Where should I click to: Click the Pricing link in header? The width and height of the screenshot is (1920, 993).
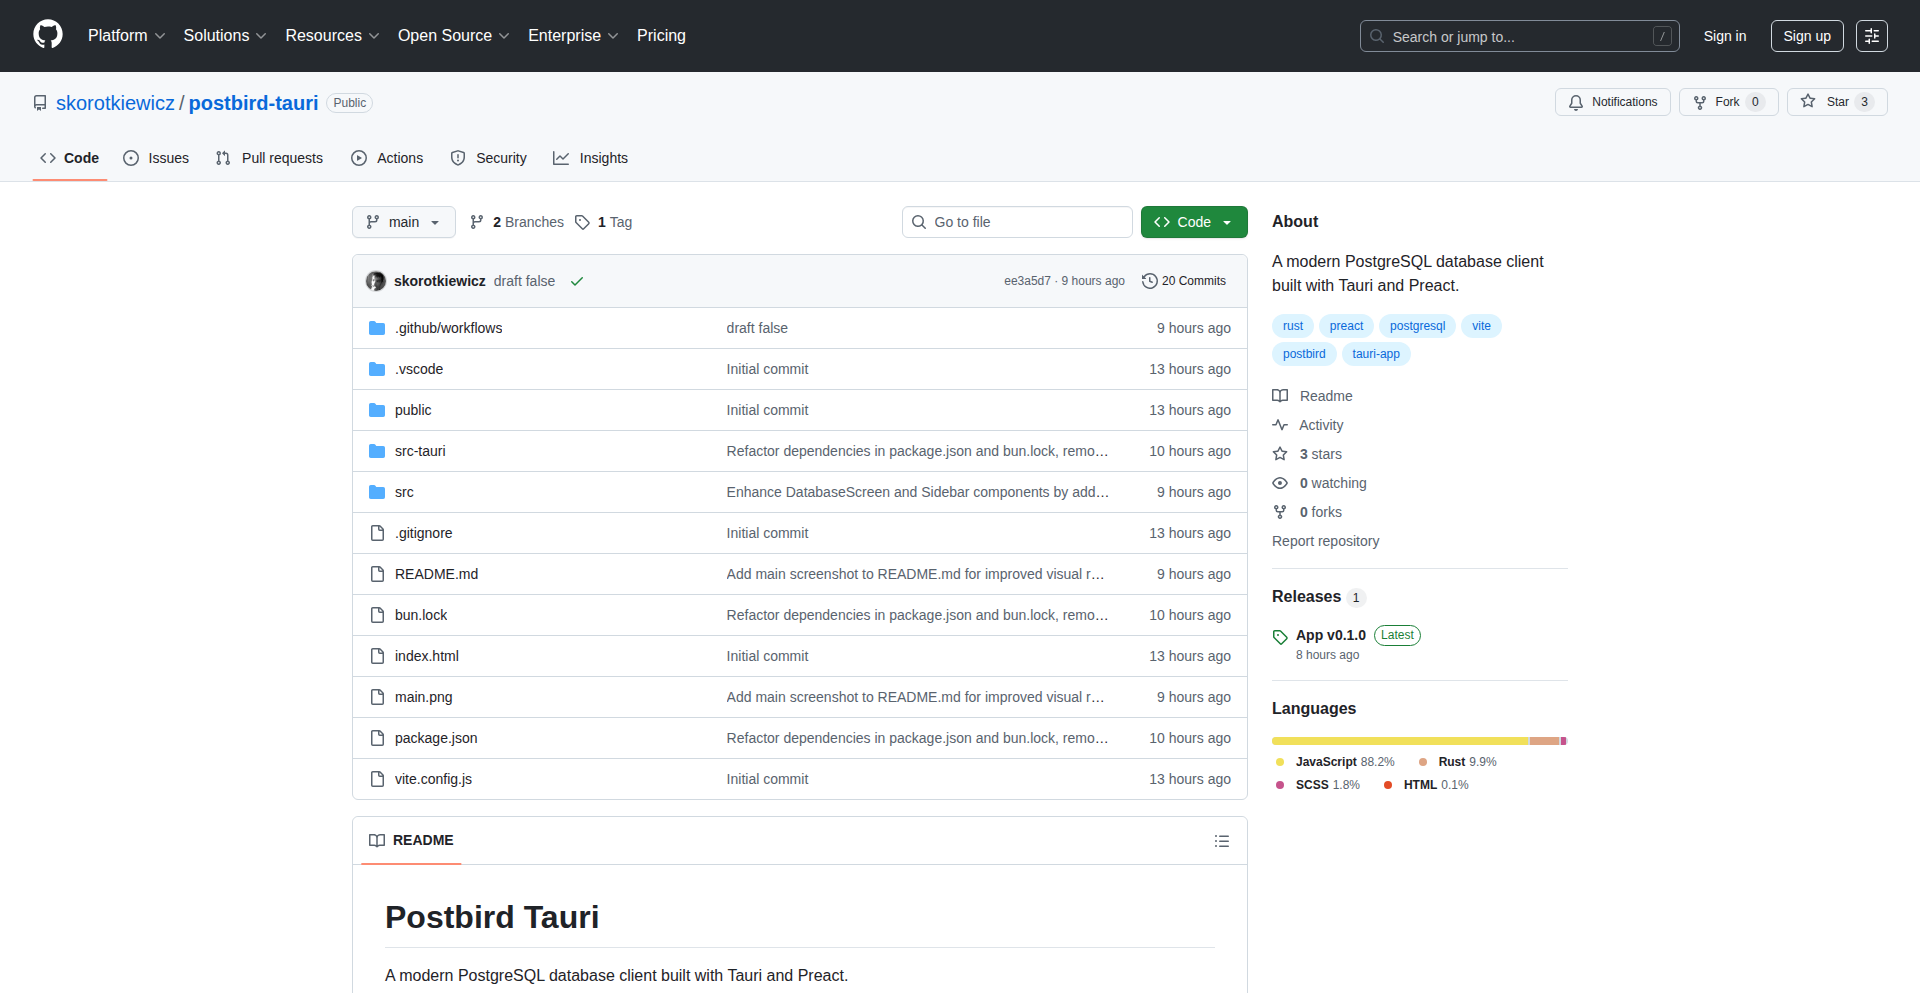661,36
